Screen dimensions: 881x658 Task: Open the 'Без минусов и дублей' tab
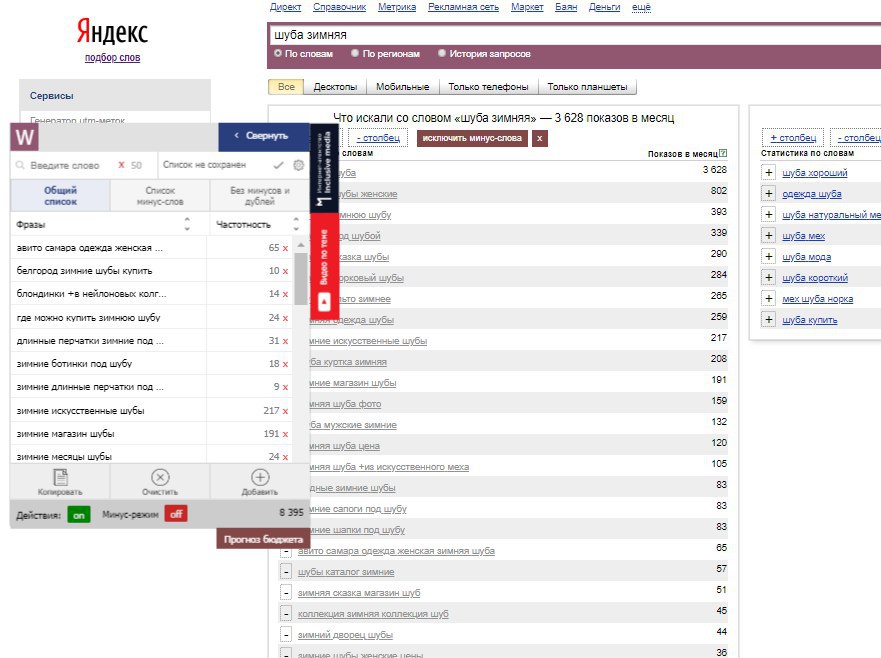(x=260, y=196)
